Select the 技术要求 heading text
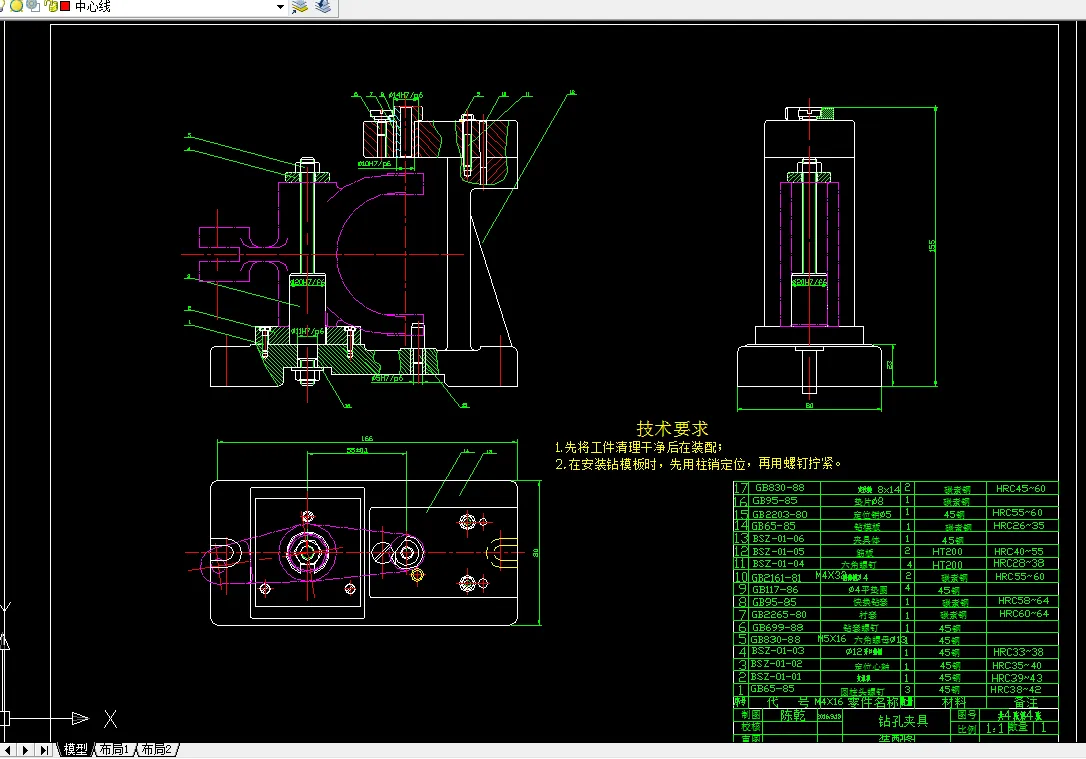The image size is (1086, 759). (x=672, y=429)
